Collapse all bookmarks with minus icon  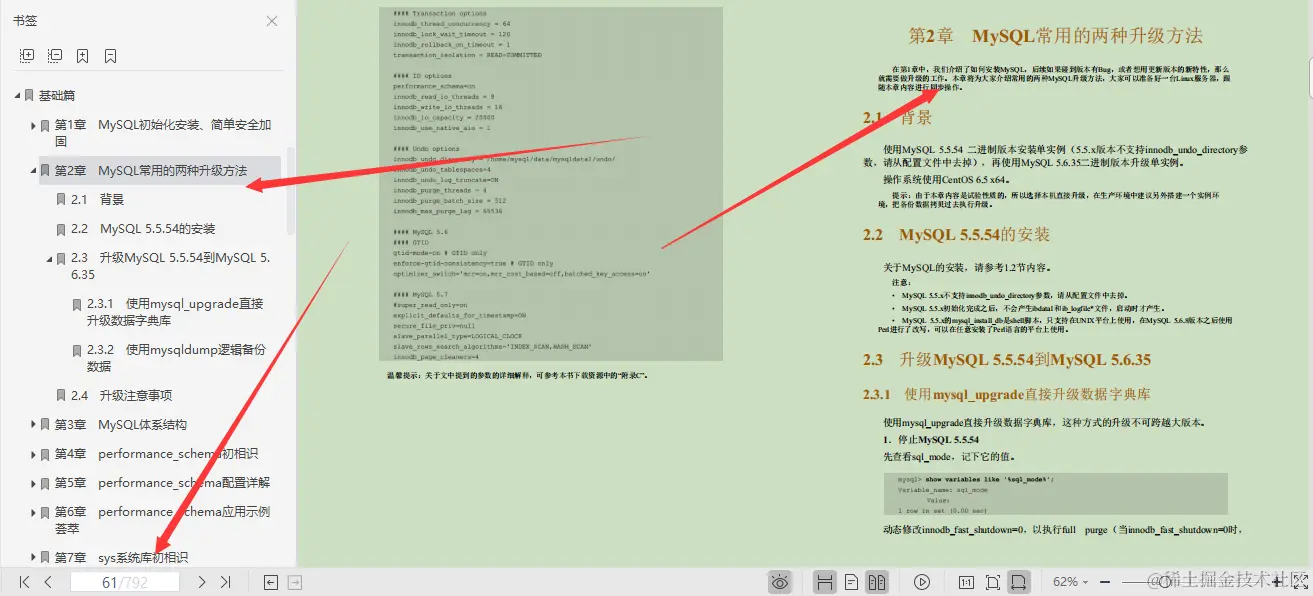[x=56, y=55]
